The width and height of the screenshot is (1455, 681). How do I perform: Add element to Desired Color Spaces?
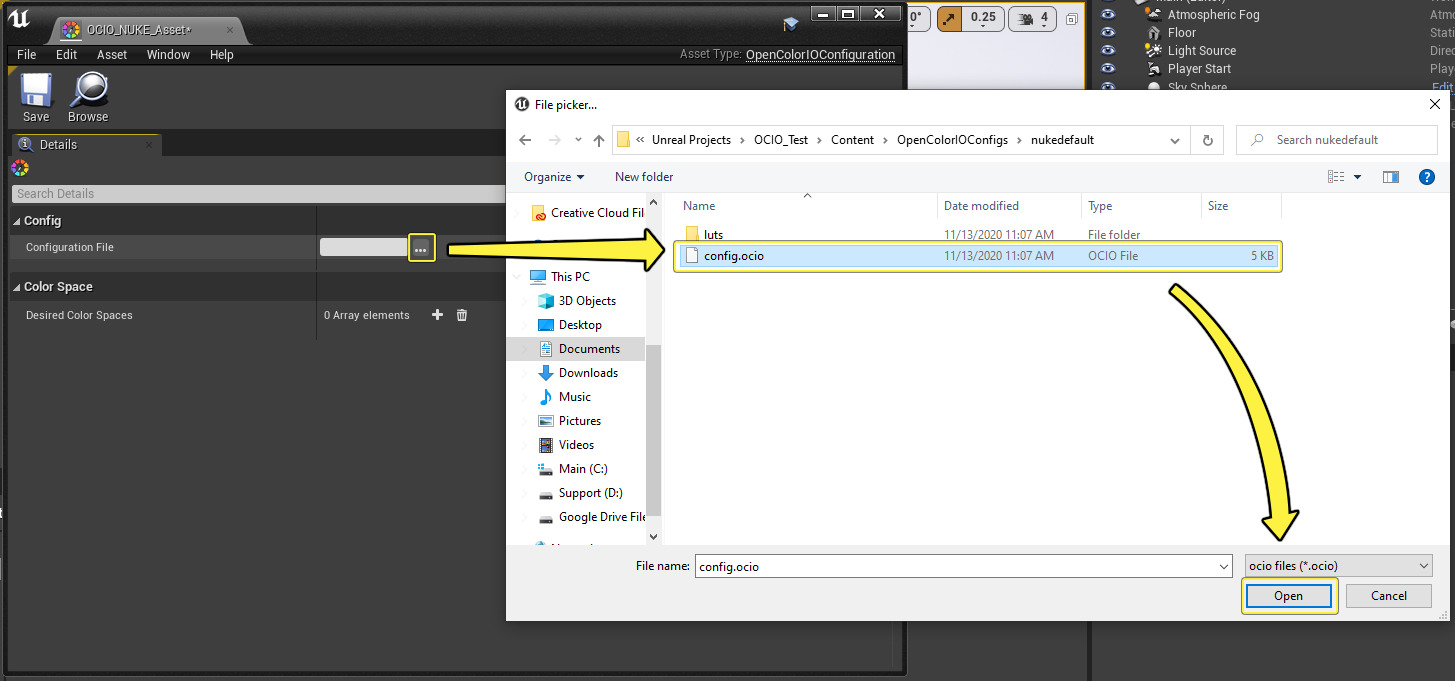pos(437,315)
